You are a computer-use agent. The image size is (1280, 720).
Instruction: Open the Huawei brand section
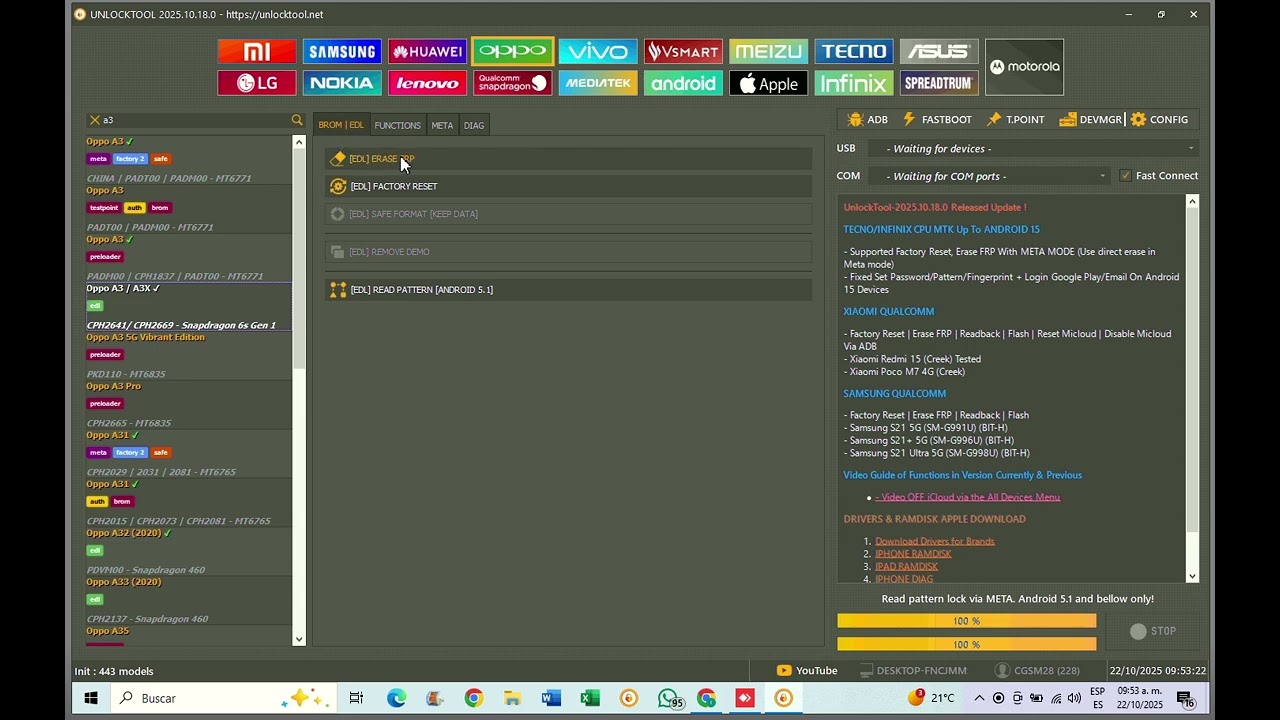pyautogui.click(x=427, y=51)
